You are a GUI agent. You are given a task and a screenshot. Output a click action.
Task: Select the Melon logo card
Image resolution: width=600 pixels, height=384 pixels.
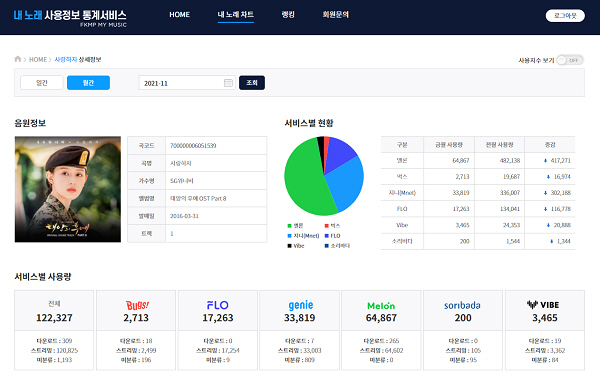coord(381,311)
